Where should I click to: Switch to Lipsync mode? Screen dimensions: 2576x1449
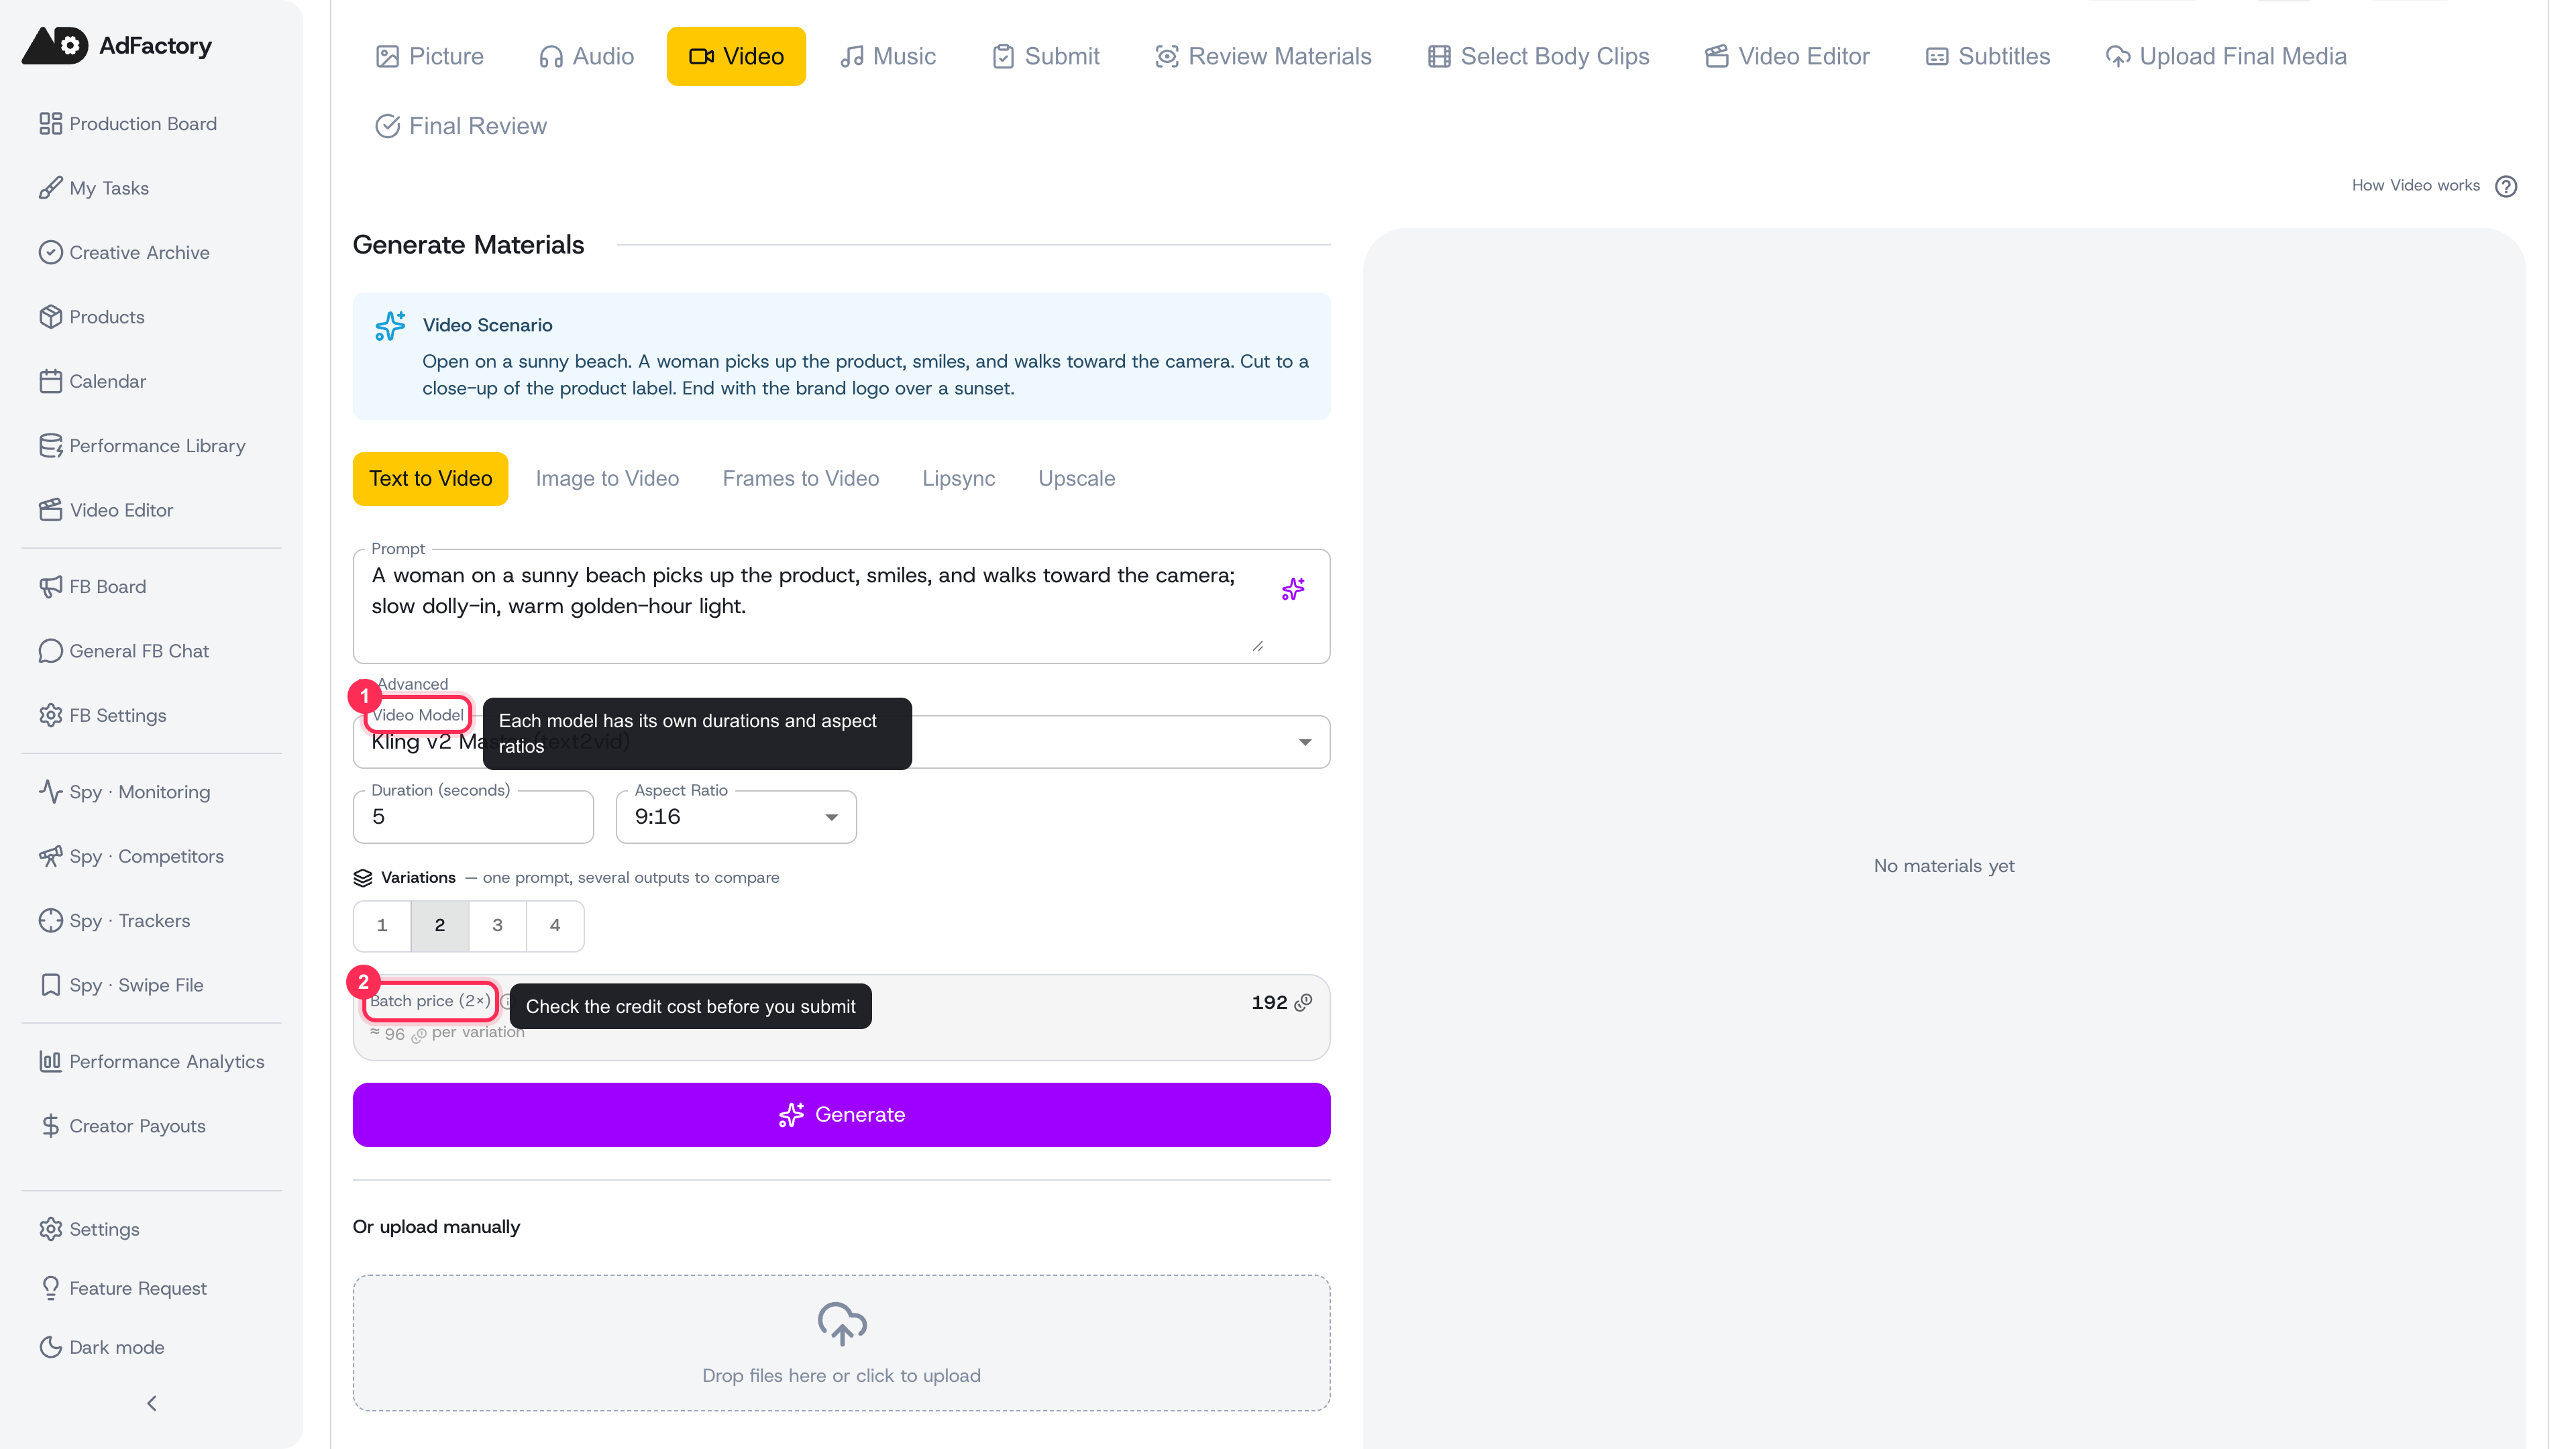point(959,479)
